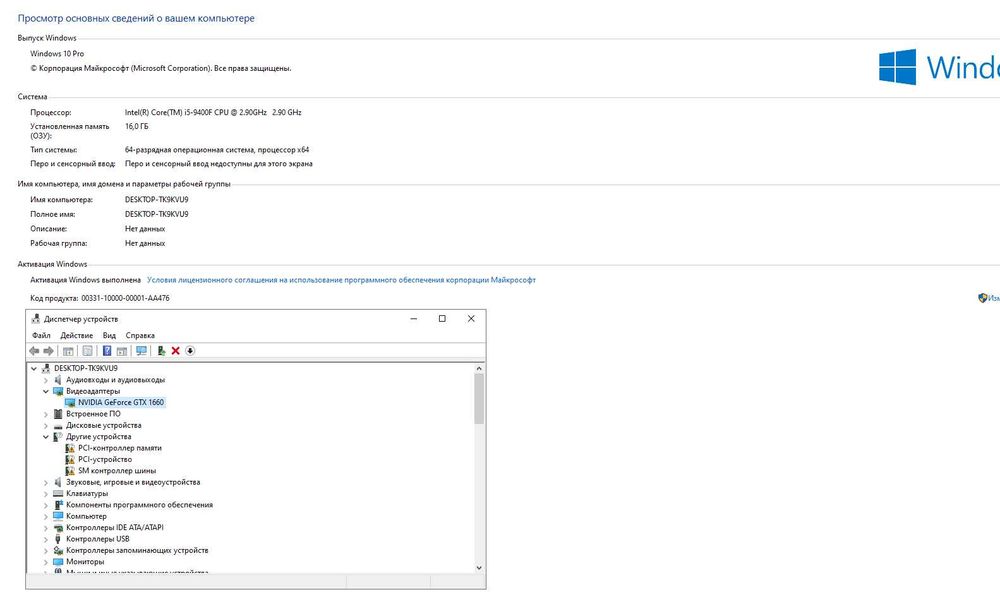Click the Windows 10 Pro edition text
This screenshot has width=1000, height=606.
[x=57, y=54]
